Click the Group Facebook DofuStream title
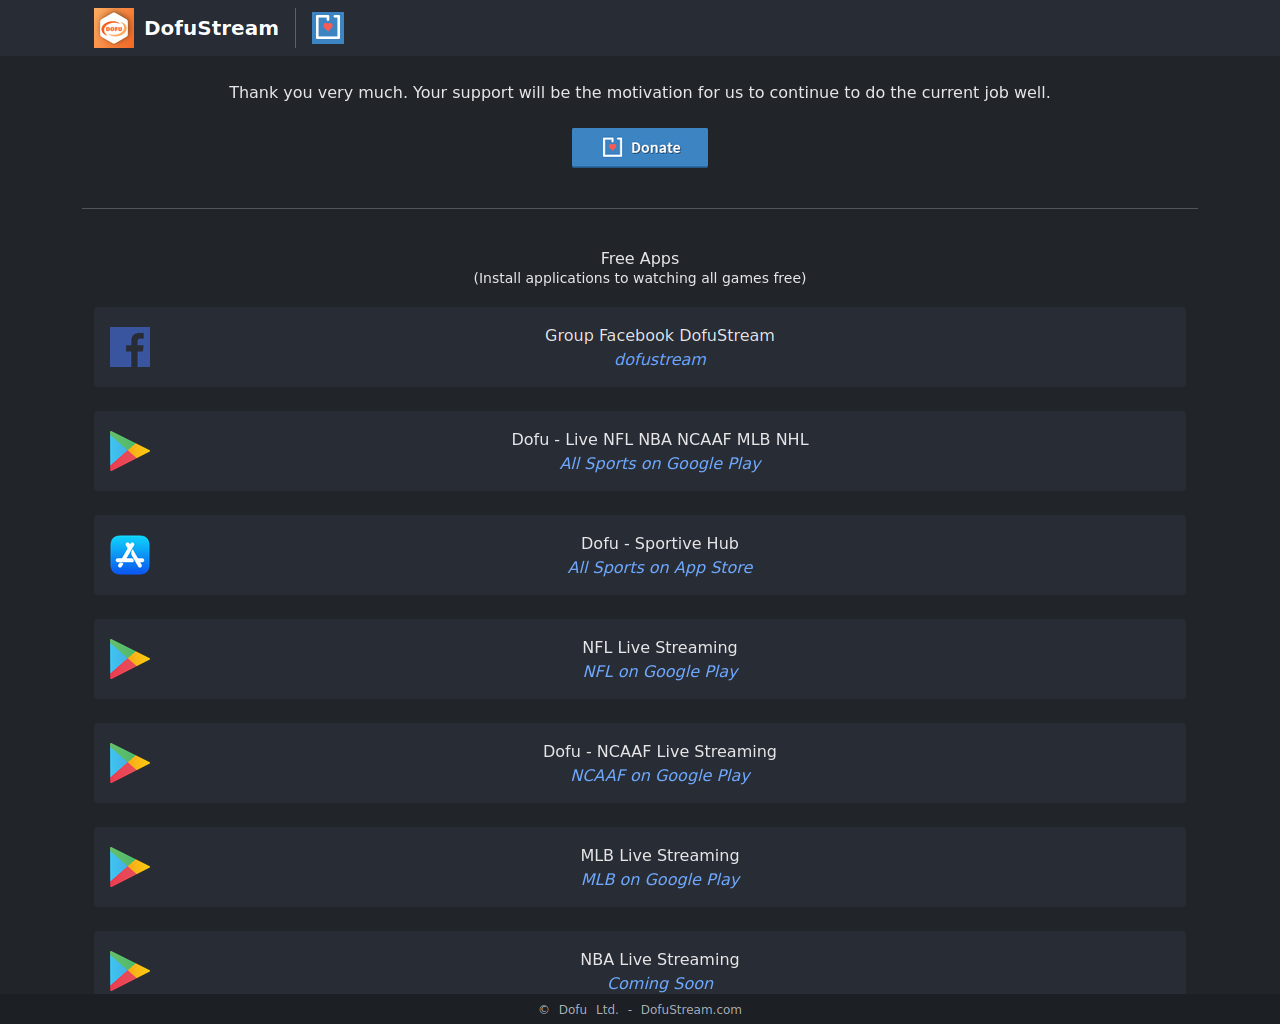This screenshot has width=1280, height=1024. [660, 335]
